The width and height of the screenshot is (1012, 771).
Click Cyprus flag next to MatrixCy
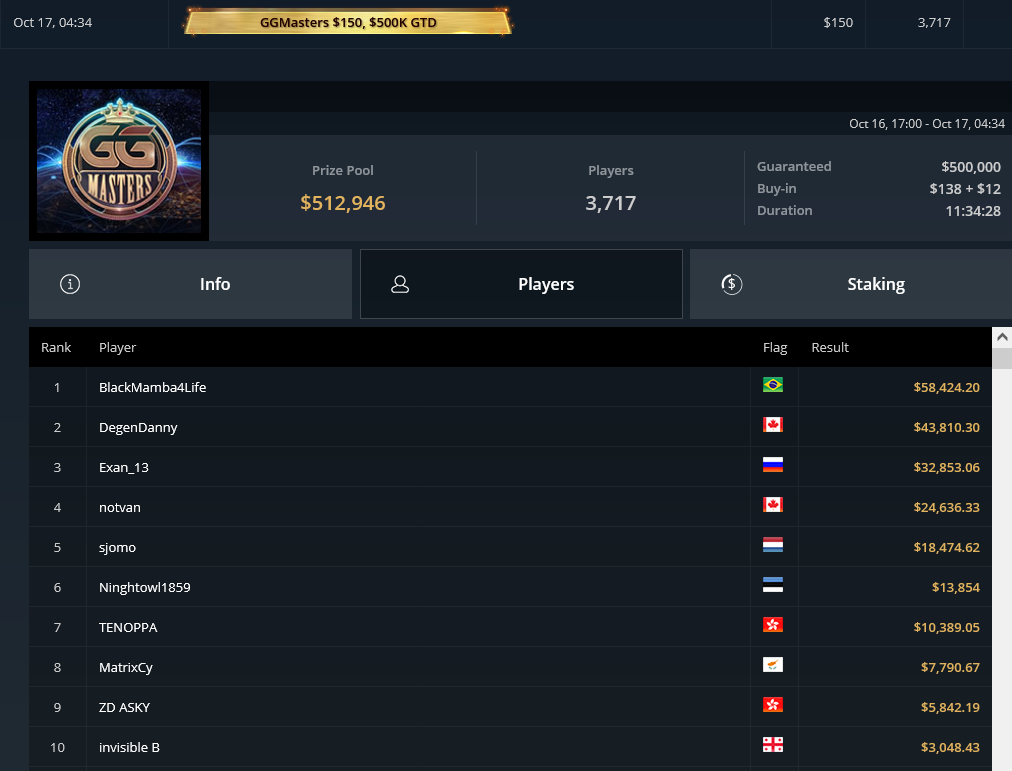coord(773,665)
